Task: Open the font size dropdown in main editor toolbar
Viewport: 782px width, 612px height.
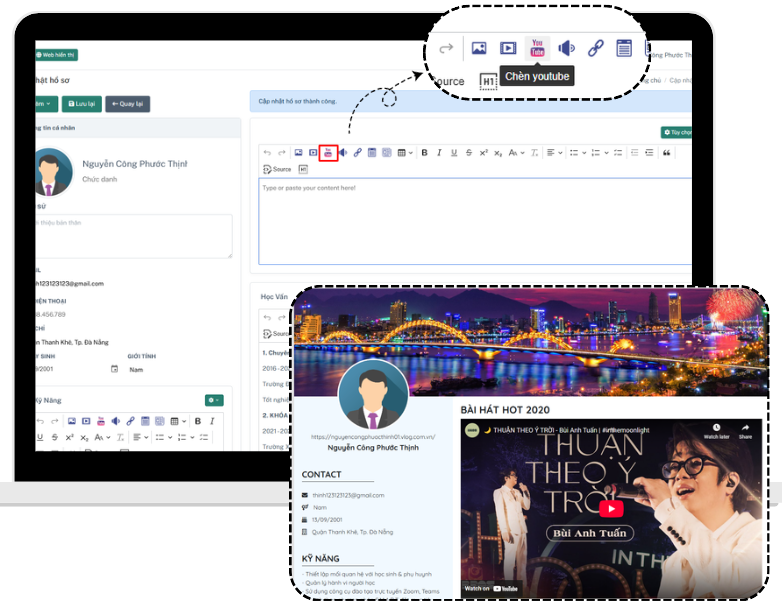Action: 516,153
